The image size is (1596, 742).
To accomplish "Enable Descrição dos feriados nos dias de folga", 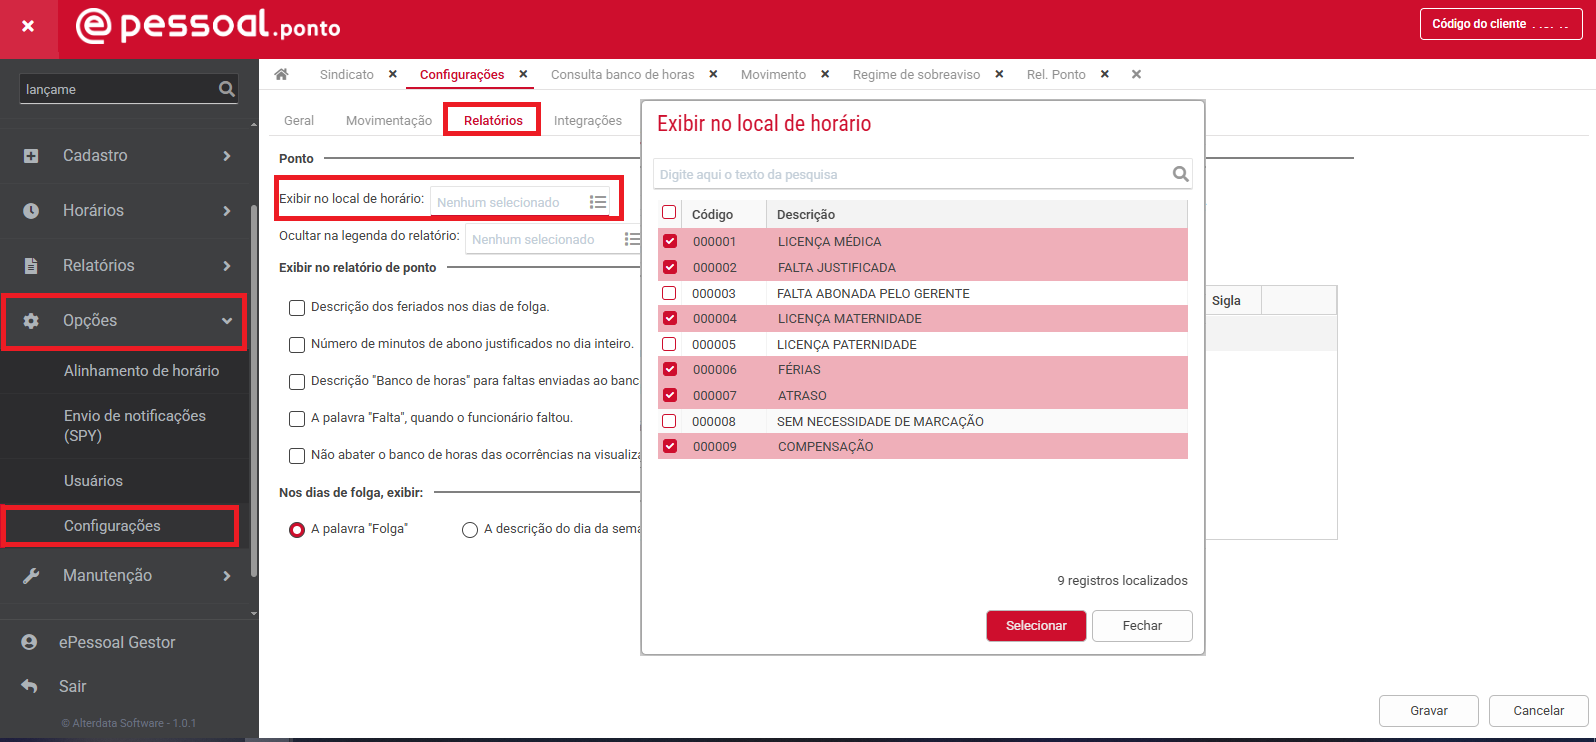I will pos(297,308).
